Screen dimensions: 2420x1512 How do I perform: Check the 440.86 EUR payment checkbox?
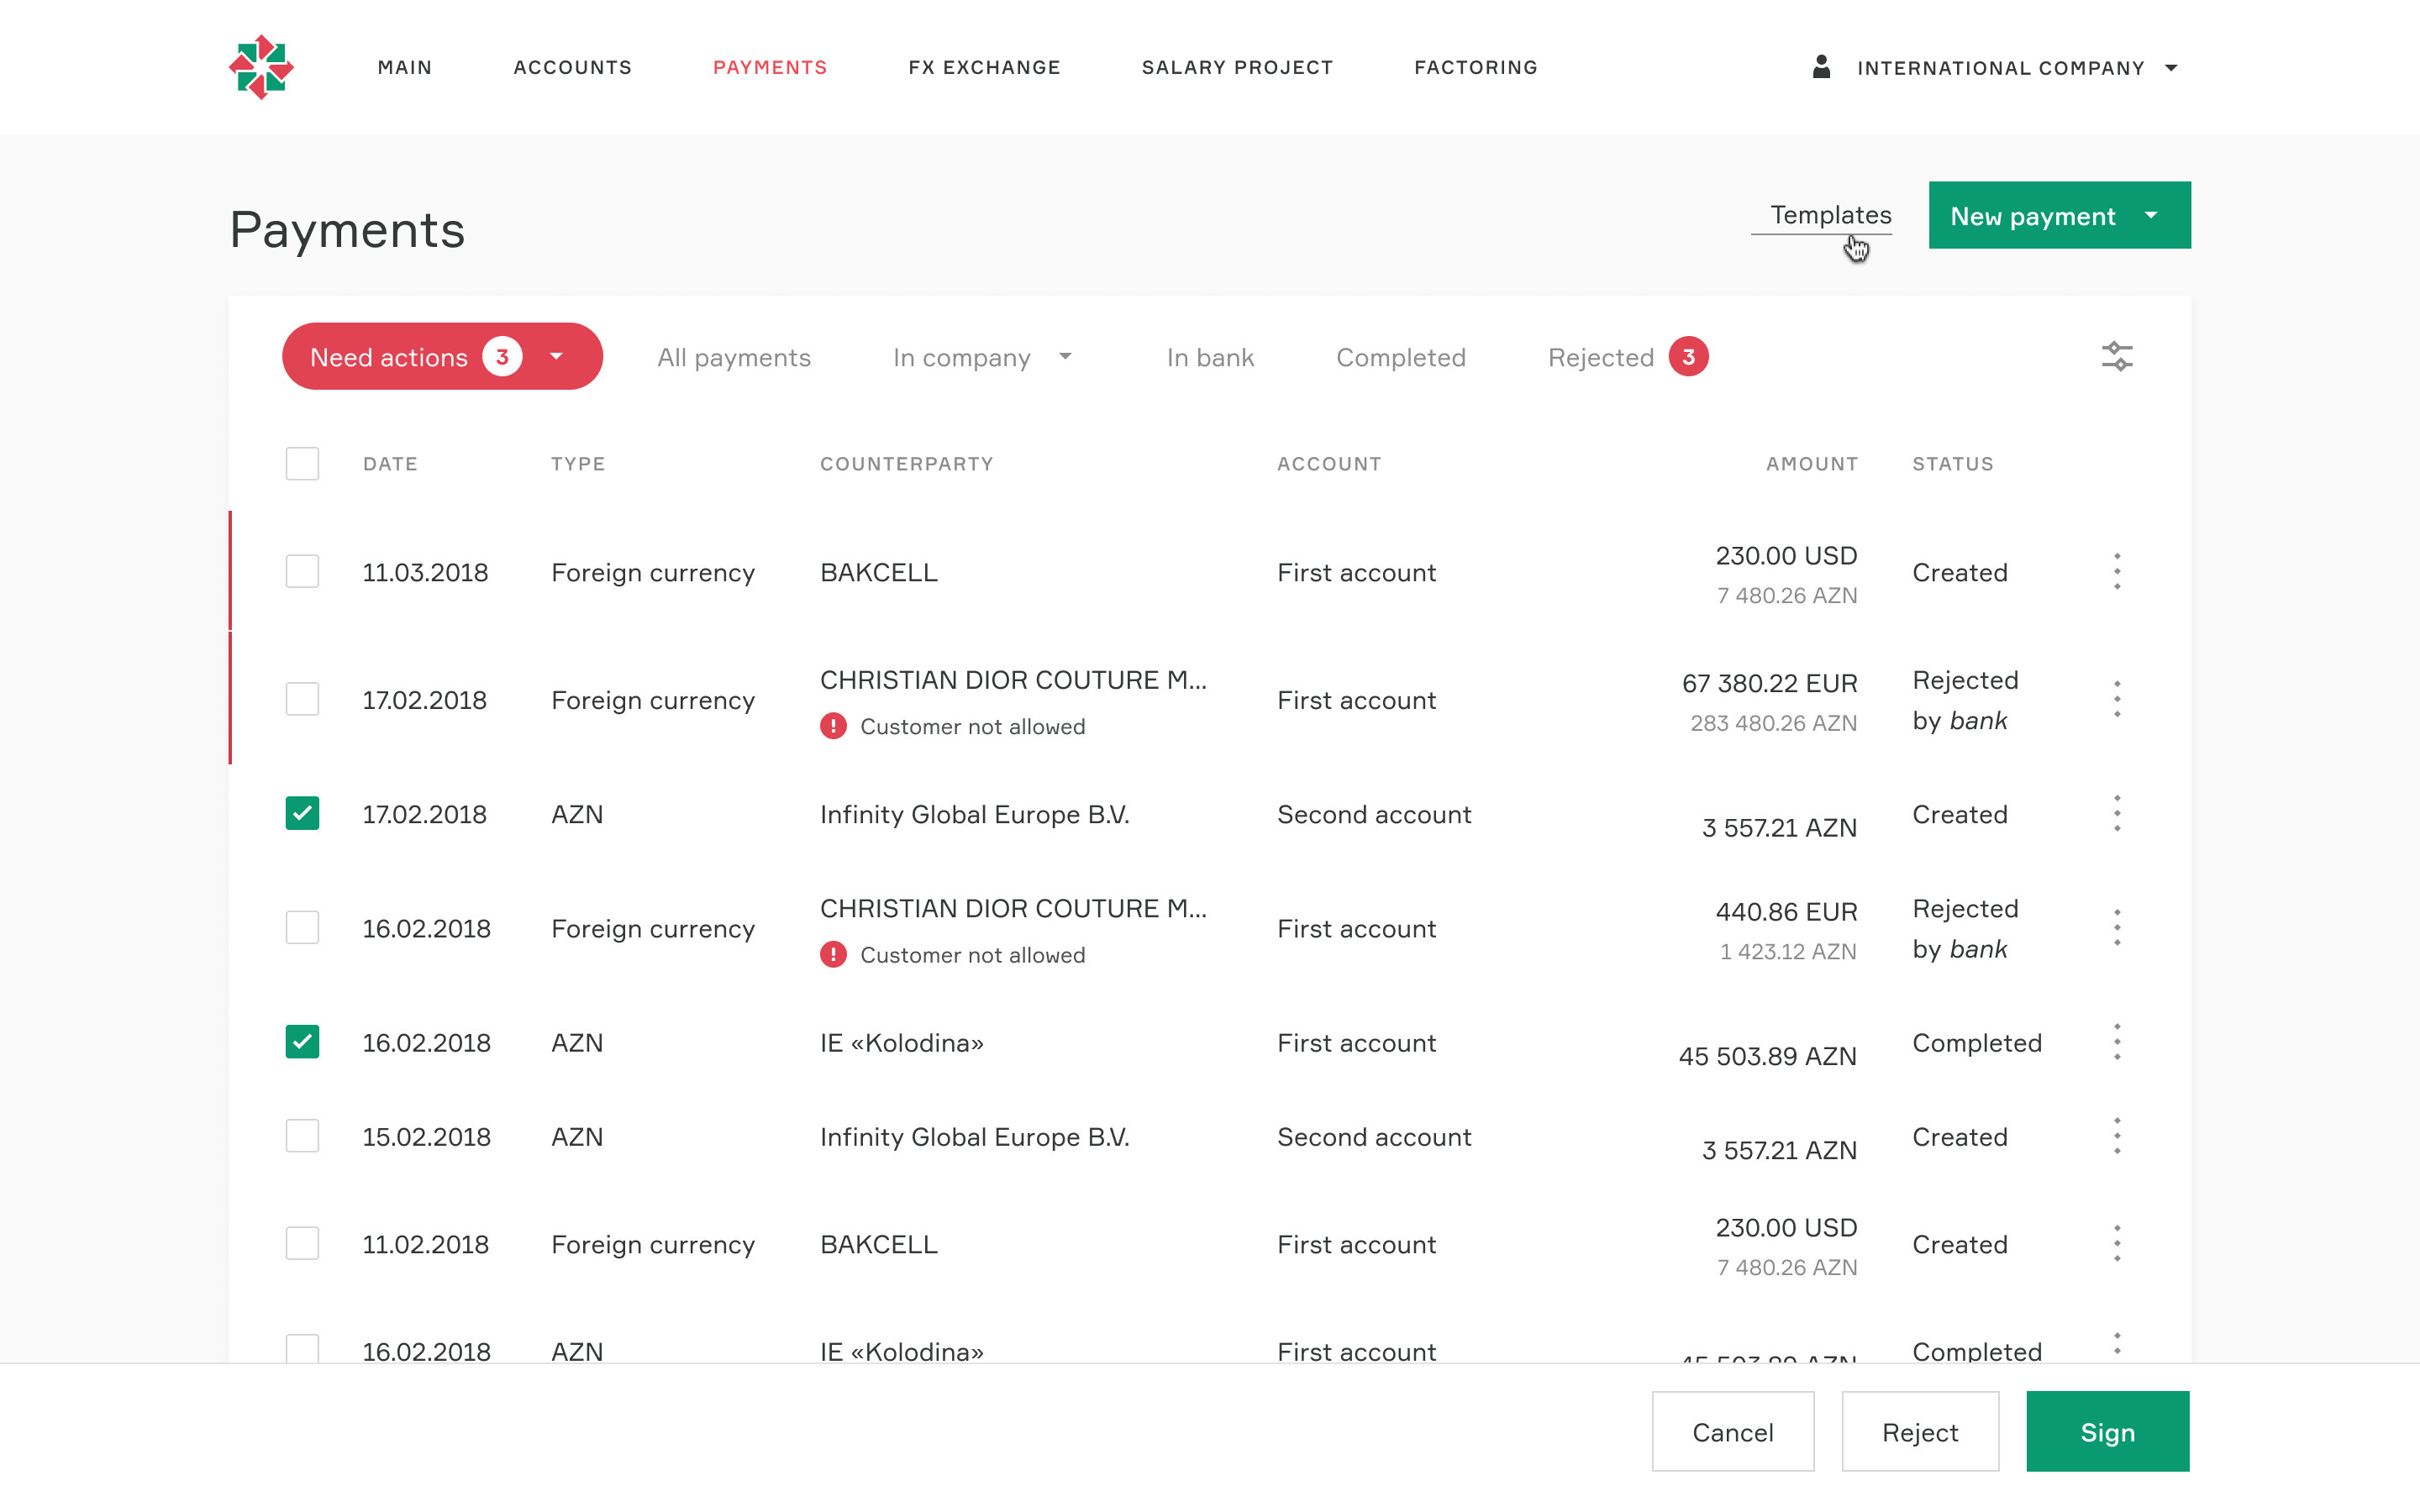302,927
